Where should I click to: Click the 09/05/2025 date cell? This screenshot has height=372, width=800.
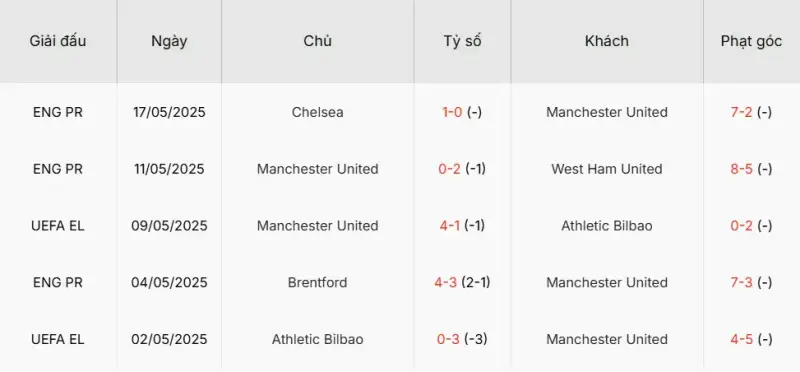click(x=169, y=226)
